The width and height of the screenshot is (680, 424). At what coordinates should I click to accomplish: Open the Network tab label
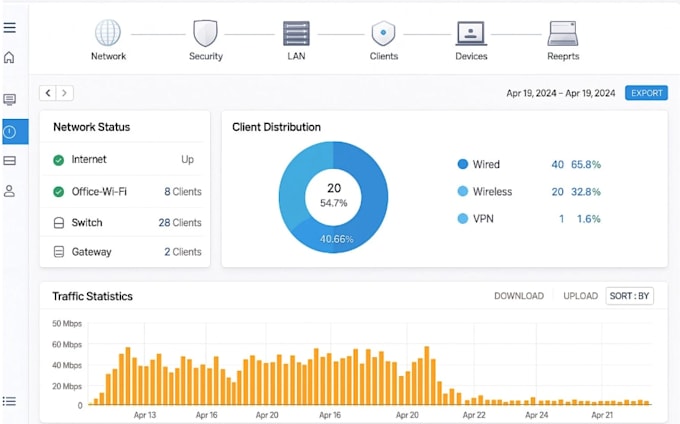click(x=108, y=56)
